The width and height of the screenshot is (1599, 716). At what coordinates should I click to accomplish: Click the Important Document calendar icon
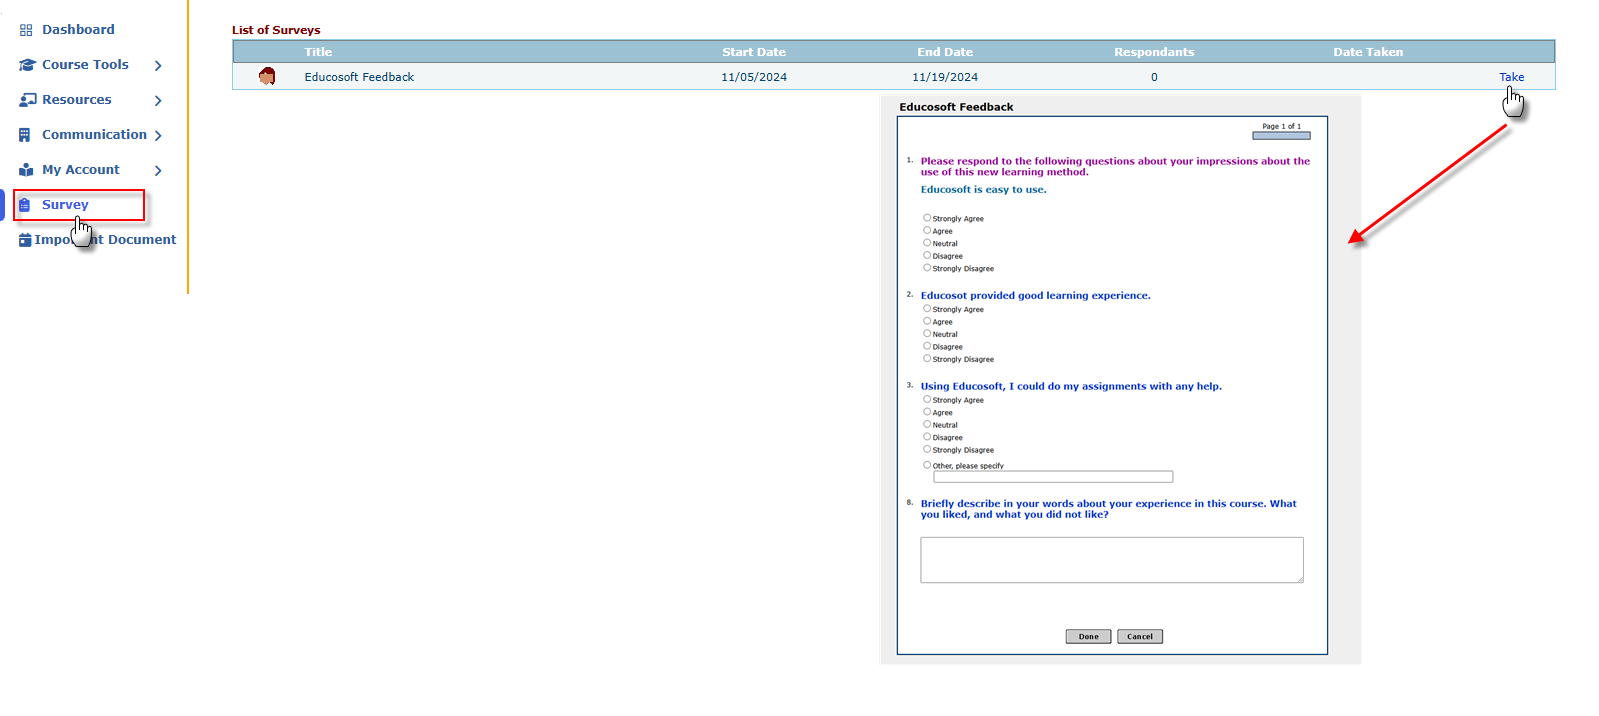point(25,240)
